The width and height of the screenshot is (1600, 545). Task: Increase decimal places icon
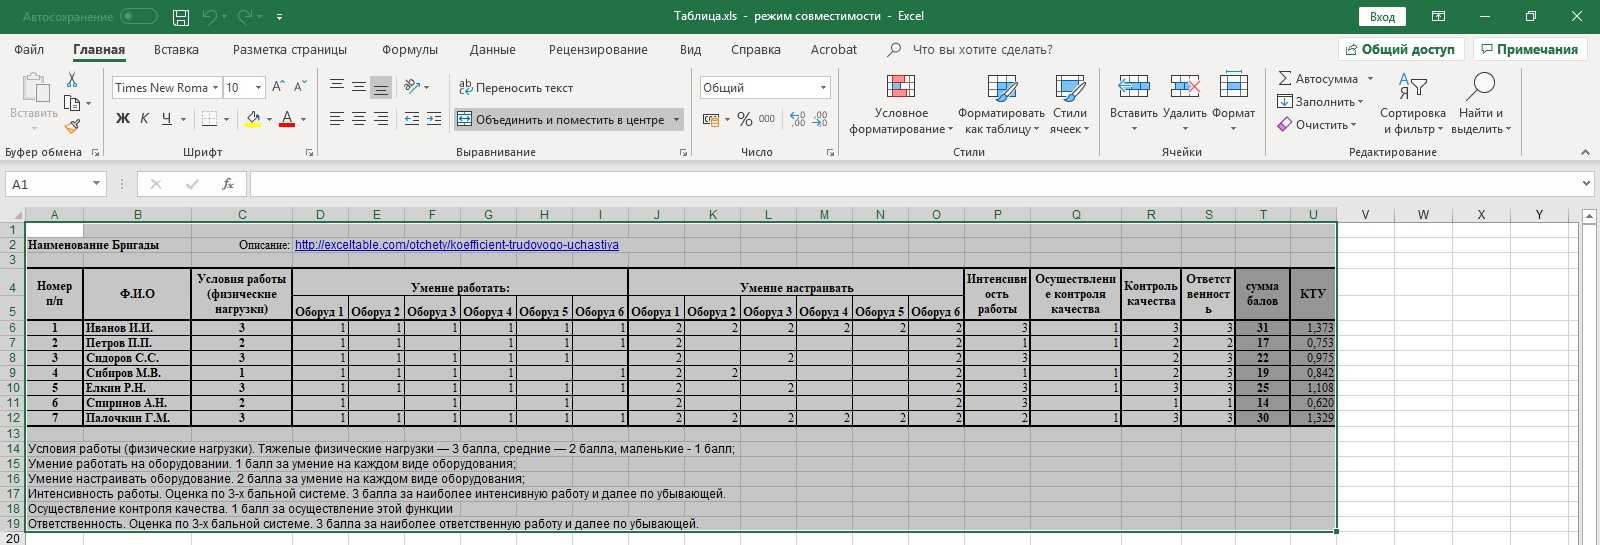click(798, 119)
